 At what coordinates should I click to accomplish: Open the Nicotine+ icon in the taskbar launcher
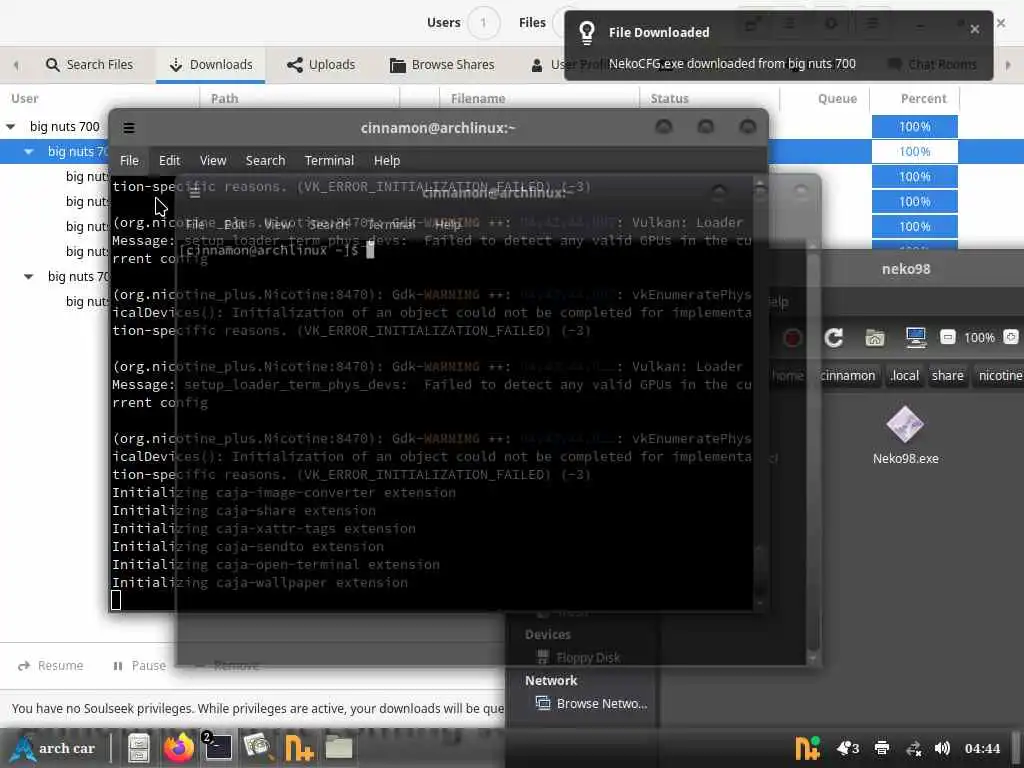(x=298, y=748)
